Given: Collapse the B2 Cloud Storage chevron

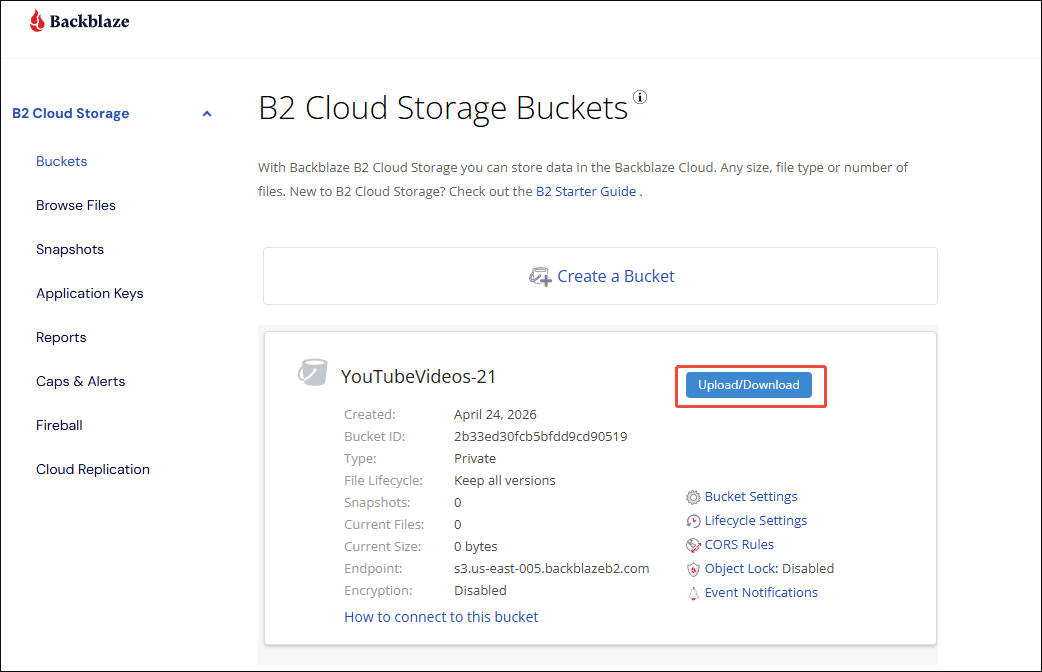Looking at the screenshot, I should click(x=207, y=114).
